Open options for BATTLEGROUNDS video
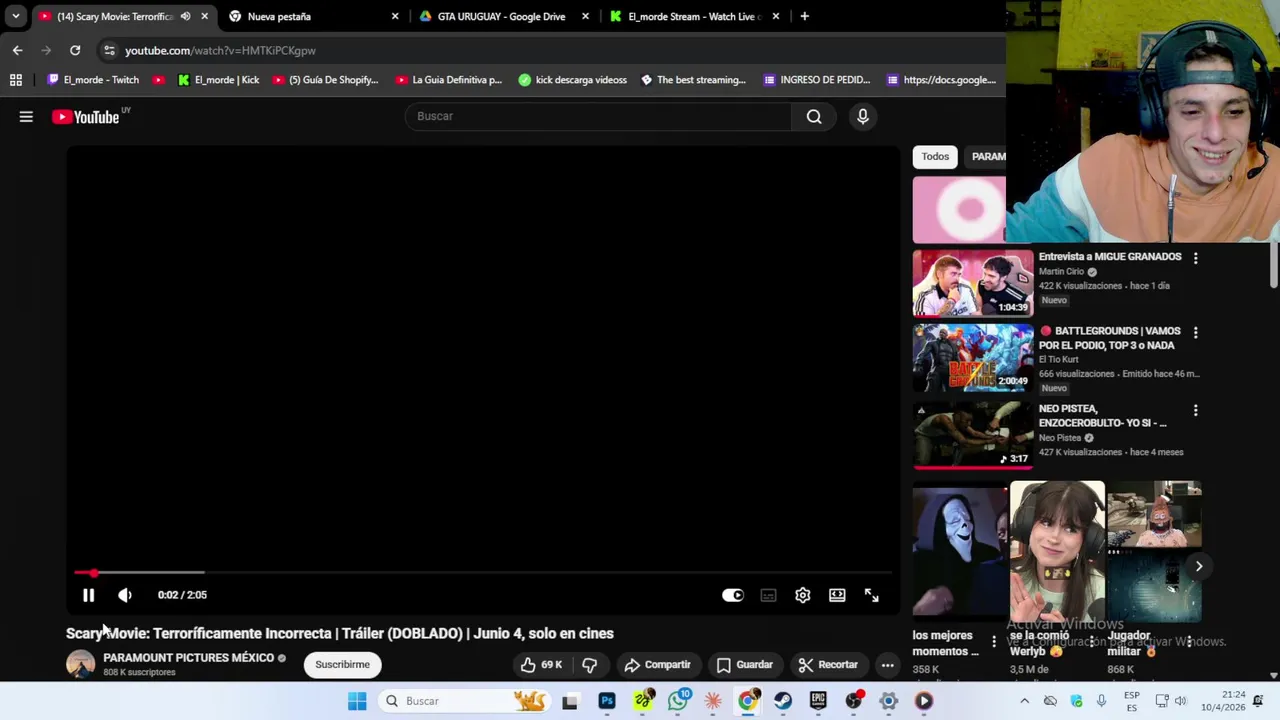 click(1195, 332)
